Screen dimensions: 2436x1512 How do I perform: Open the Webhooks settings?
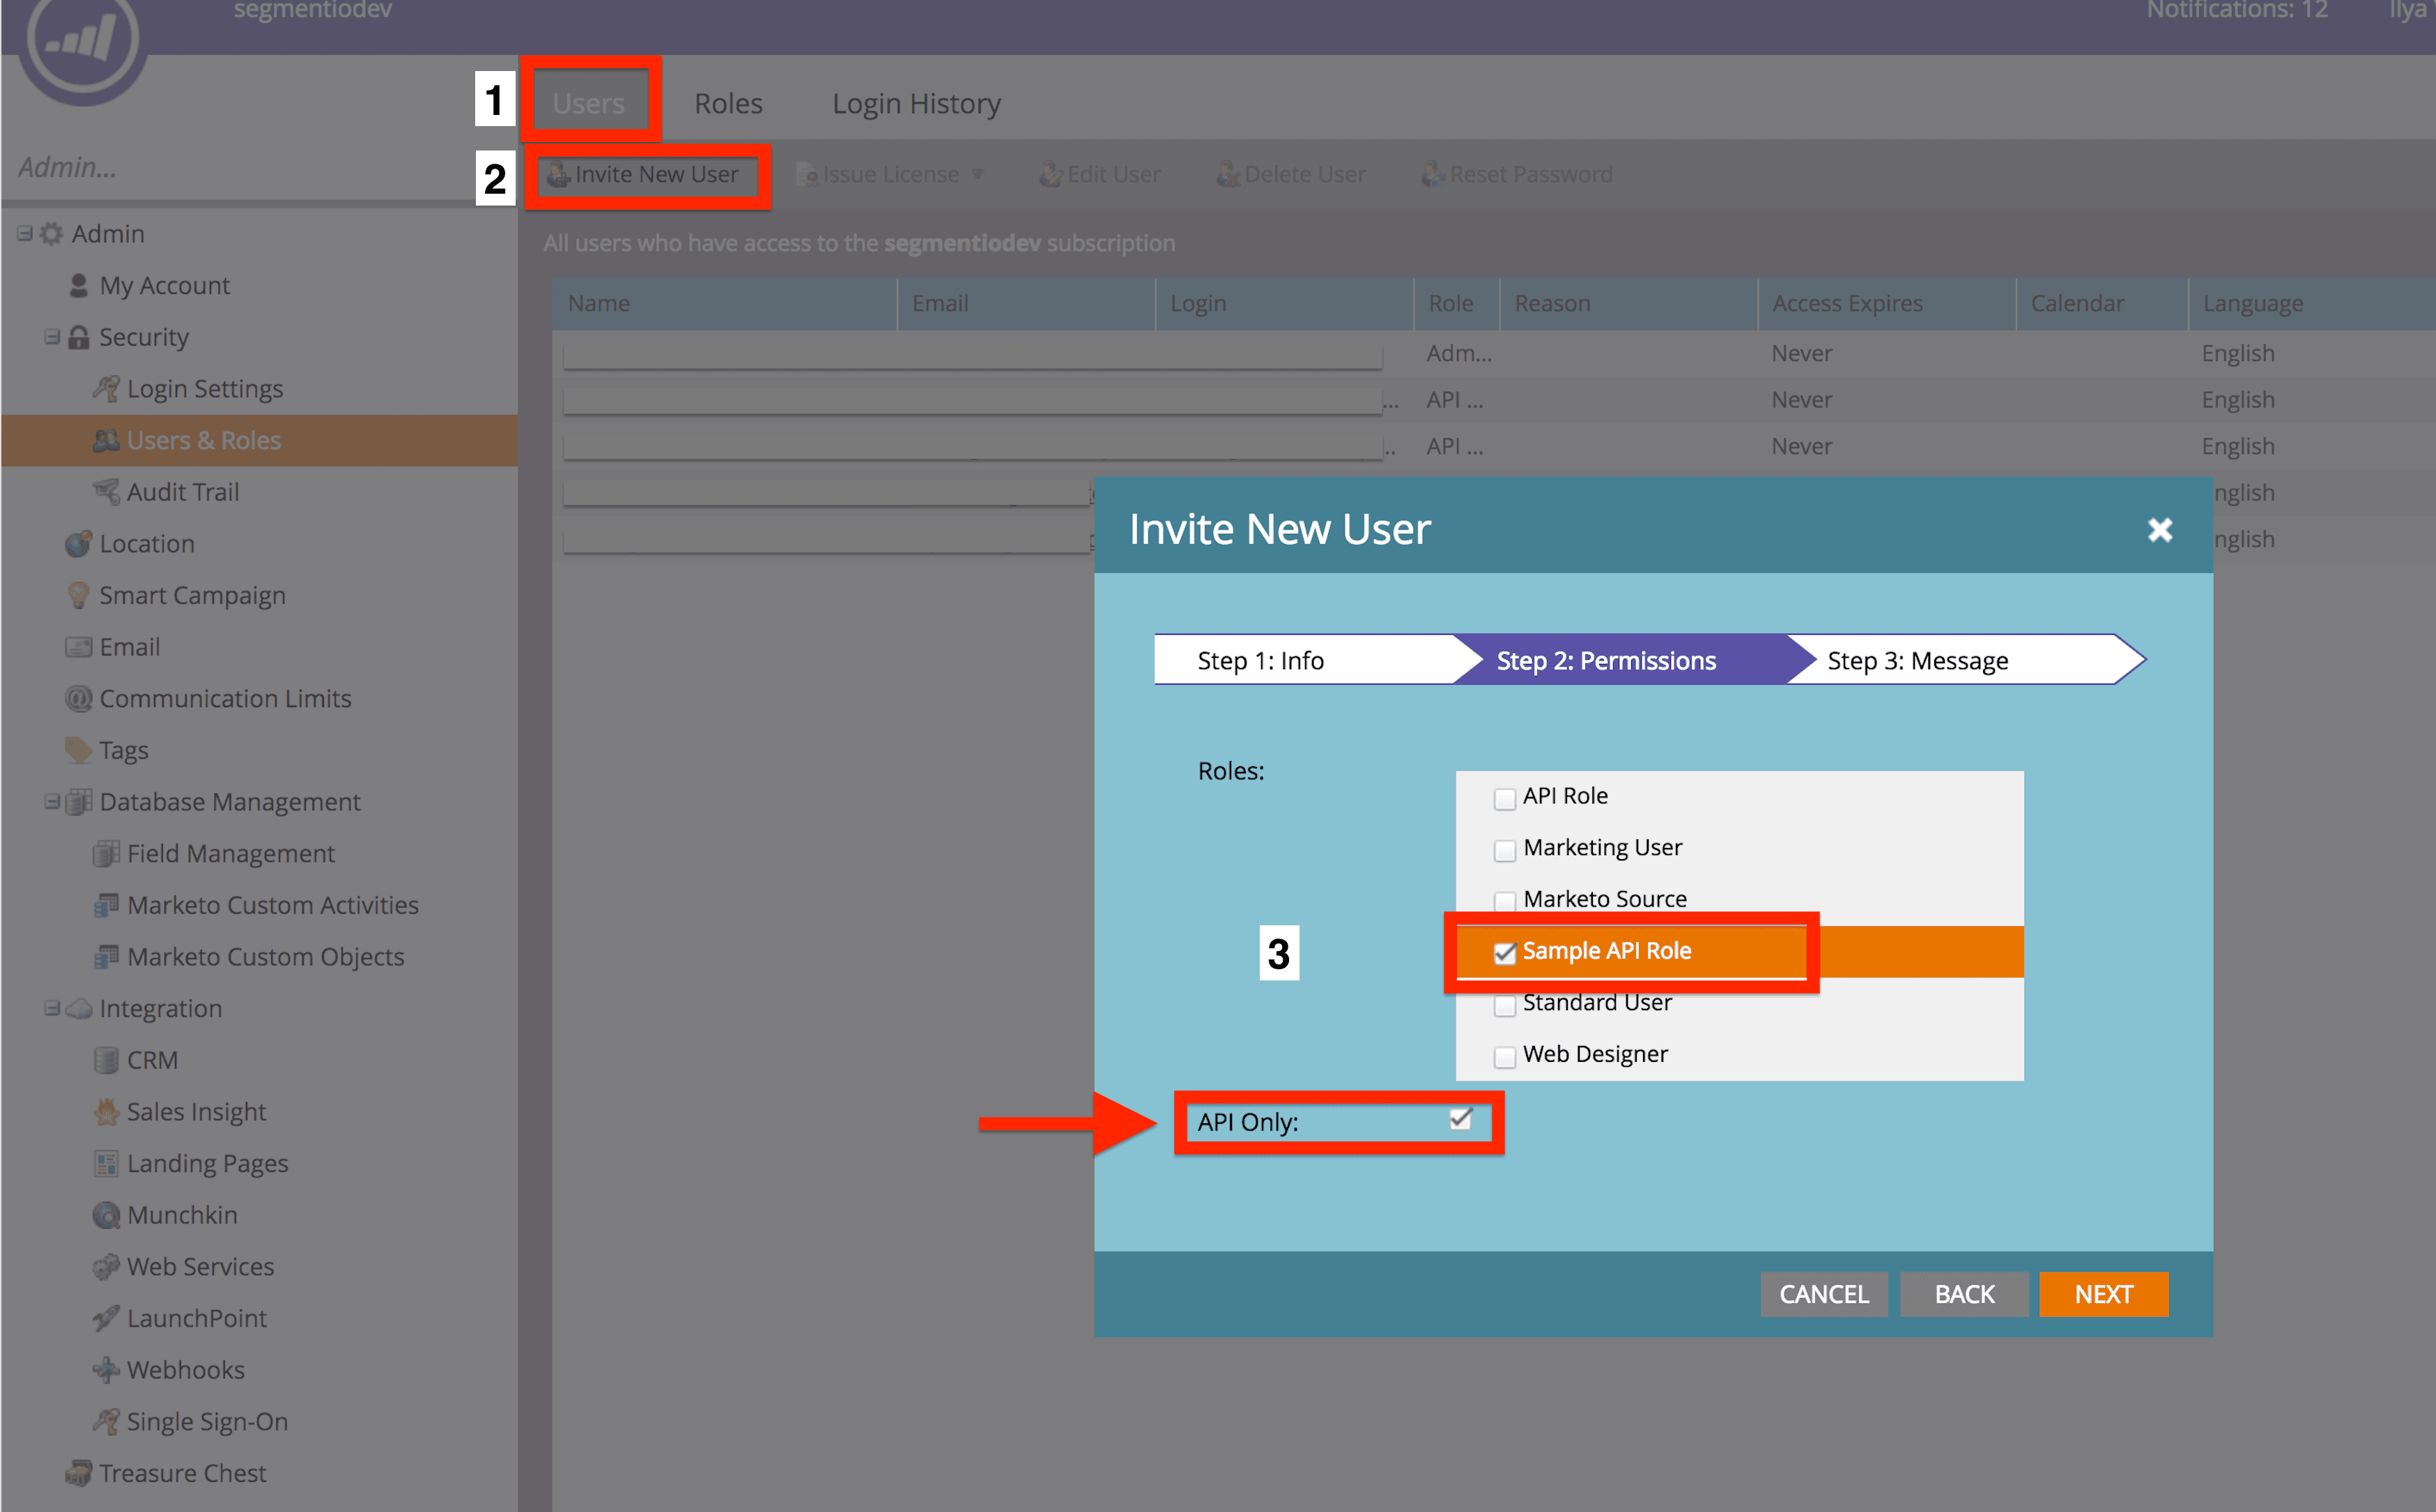184,1369
